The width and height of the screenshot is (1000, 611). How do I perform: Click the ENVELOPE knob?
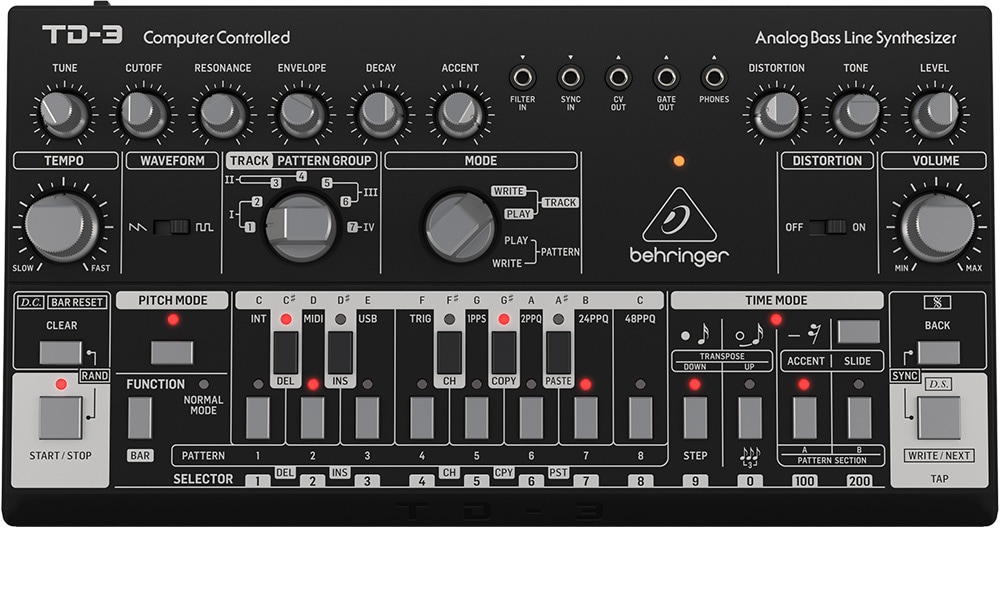tap(302, 115)
